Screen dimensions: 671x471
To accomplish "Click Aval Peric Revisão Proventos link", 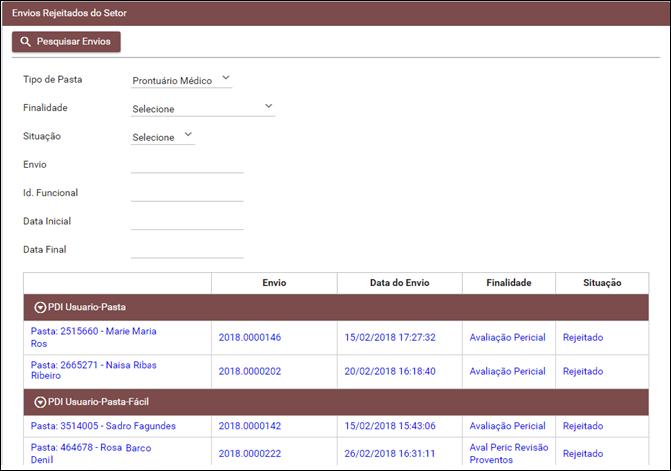I will [507, 454].
